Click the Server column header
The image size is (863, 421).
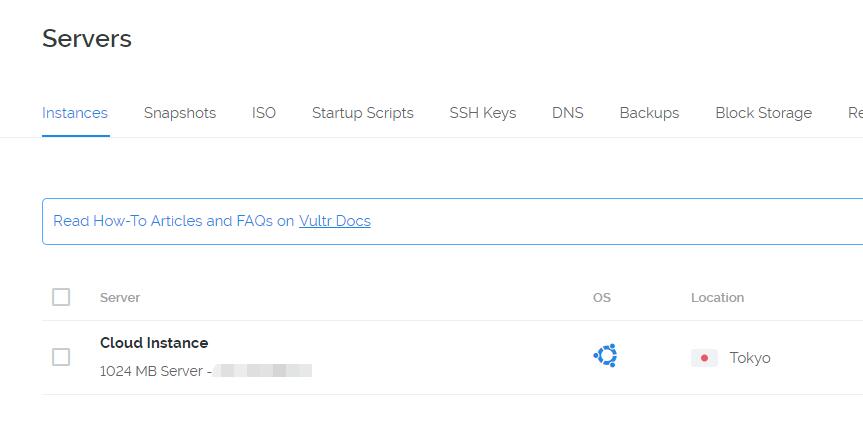(120, 298)
